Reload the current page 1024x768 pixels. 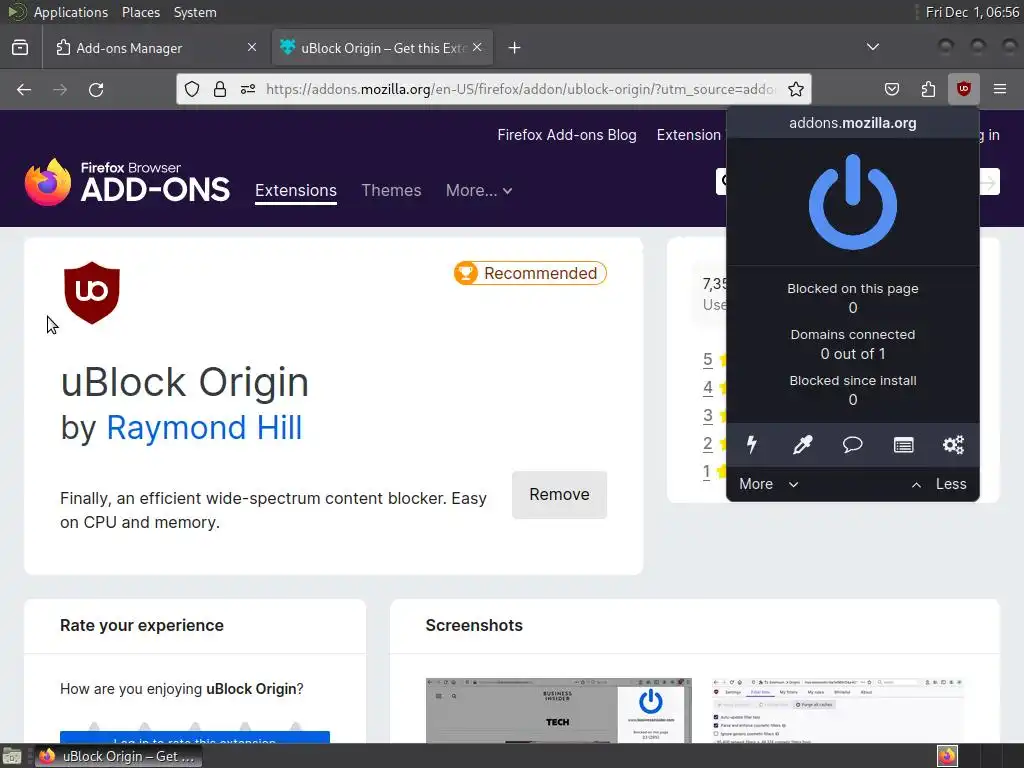point(96,89)
